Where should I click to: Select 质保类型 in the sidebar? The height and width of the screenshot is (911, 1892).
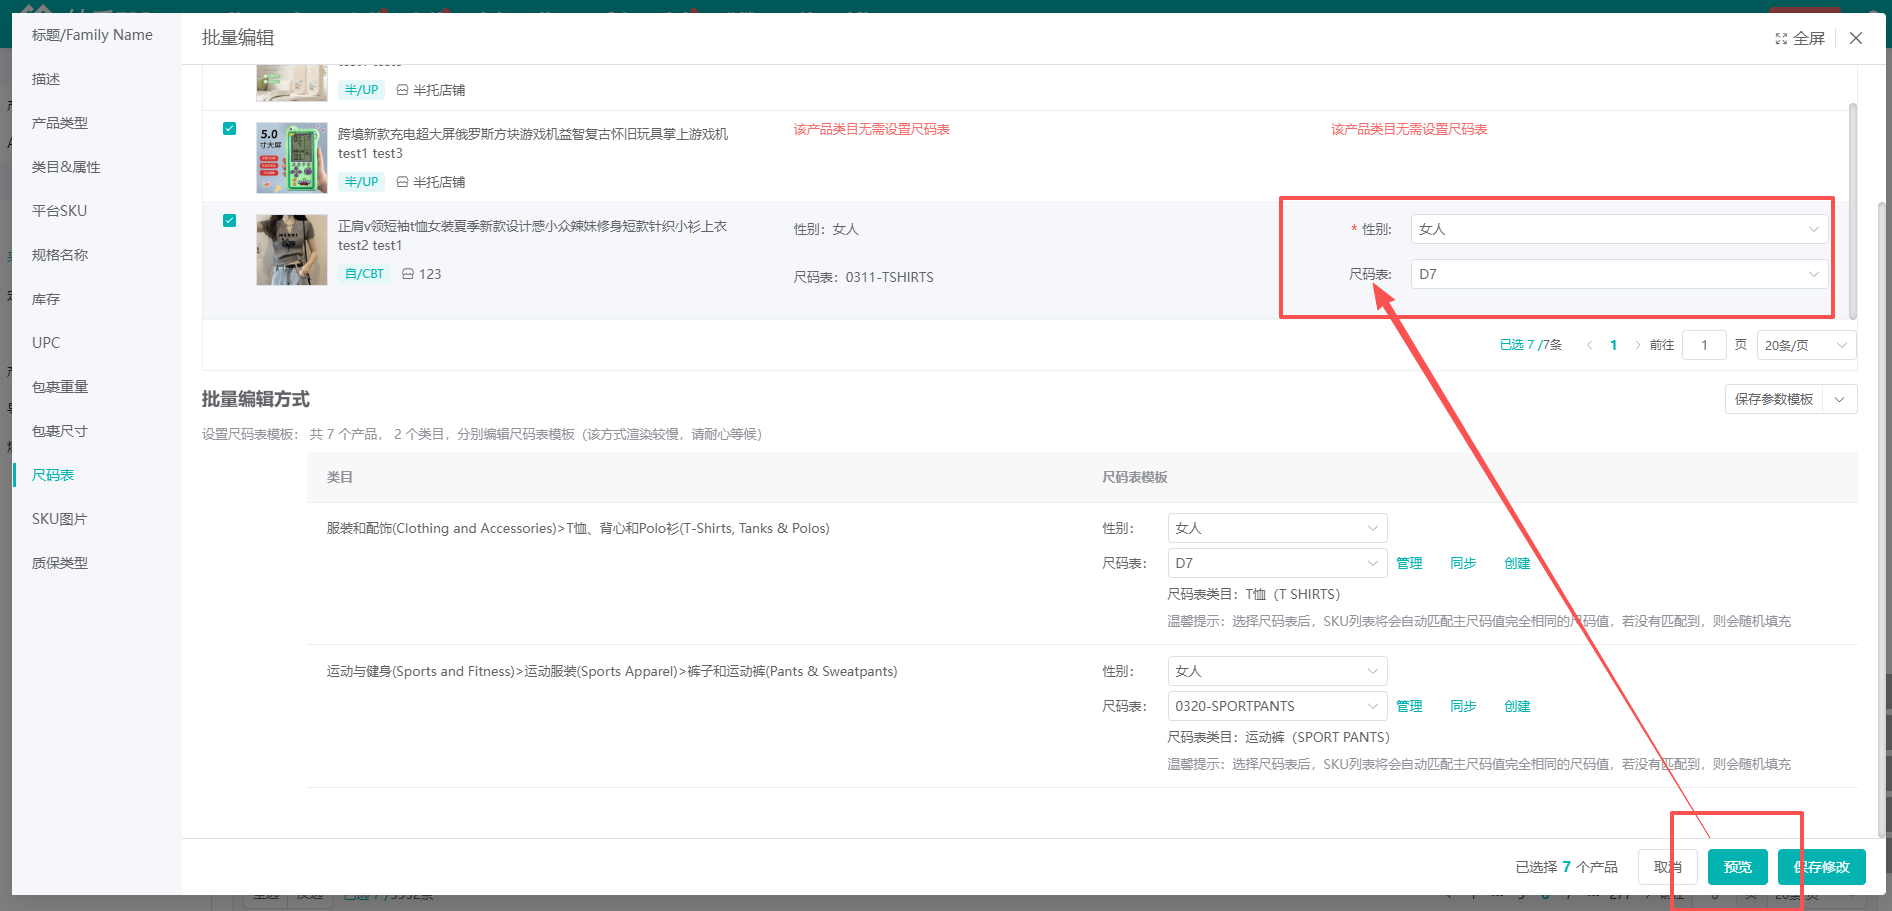pyautogui.click(x=60, y=563)
